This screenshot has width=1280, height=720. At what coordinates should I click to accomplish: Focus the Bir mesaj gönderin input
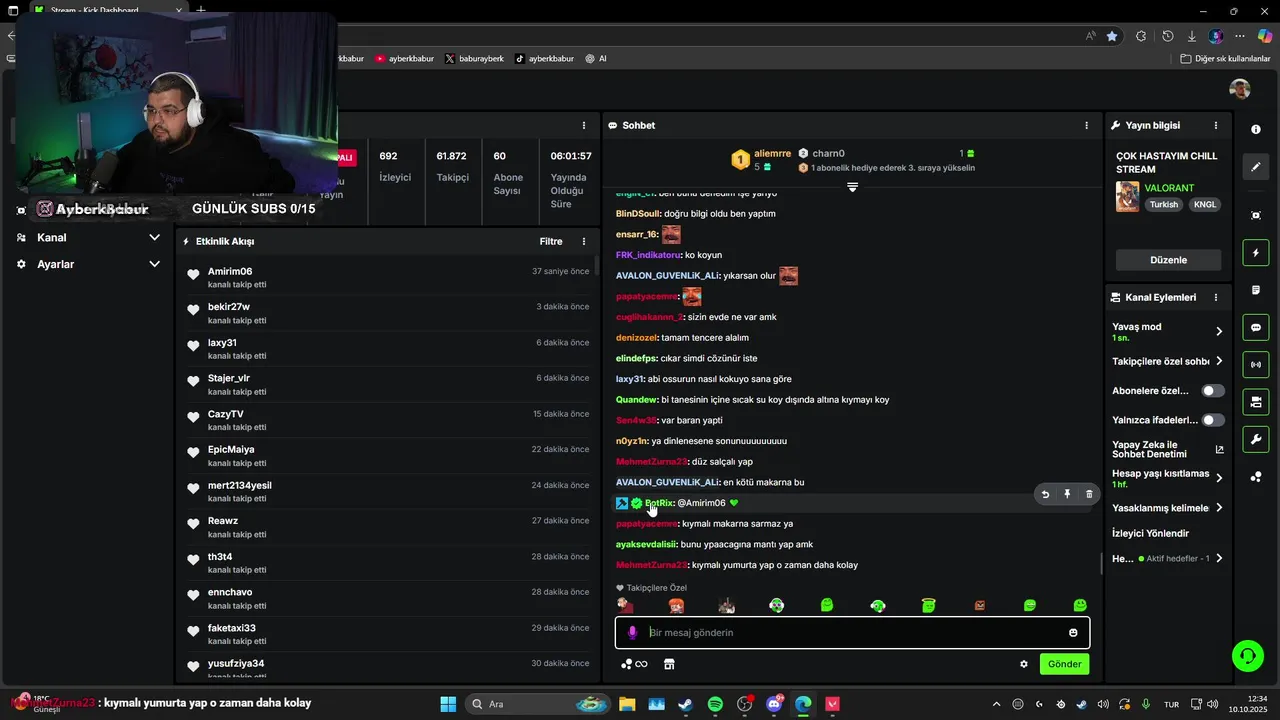852,633
